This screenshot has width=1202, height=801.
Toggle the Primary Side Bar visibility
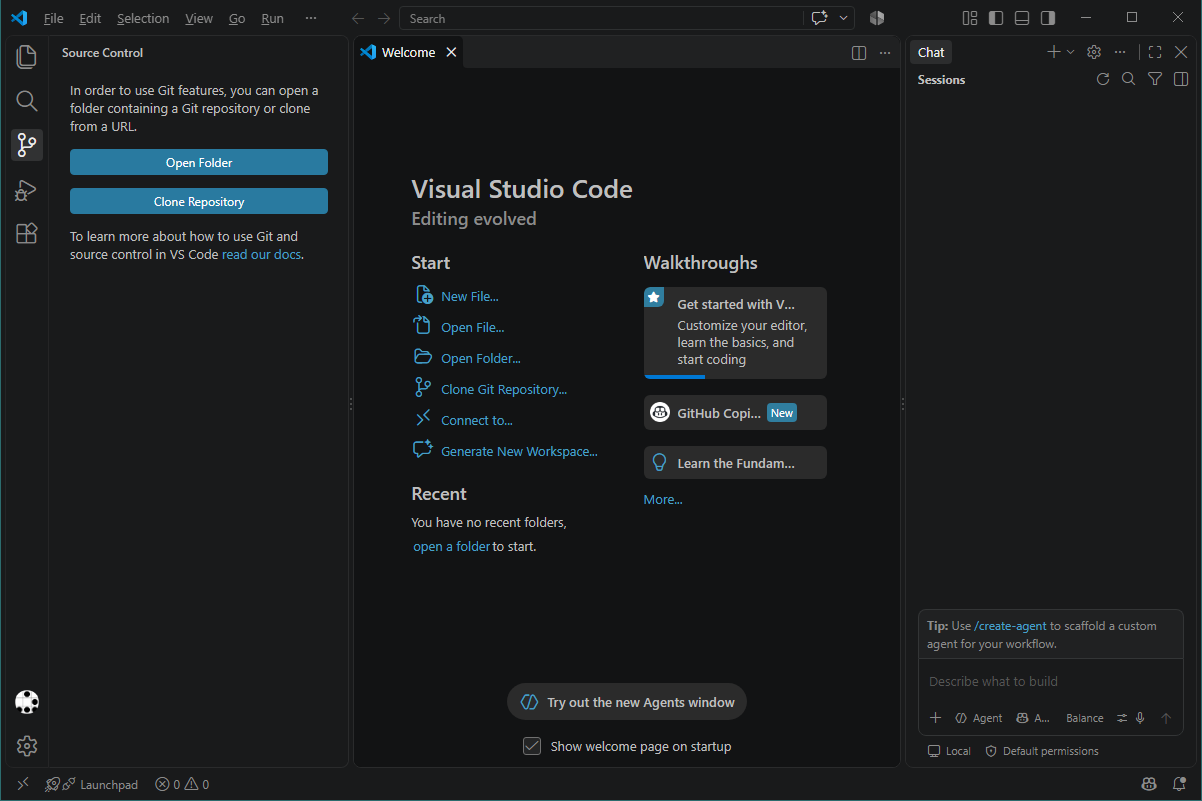[x=996, y=18]
